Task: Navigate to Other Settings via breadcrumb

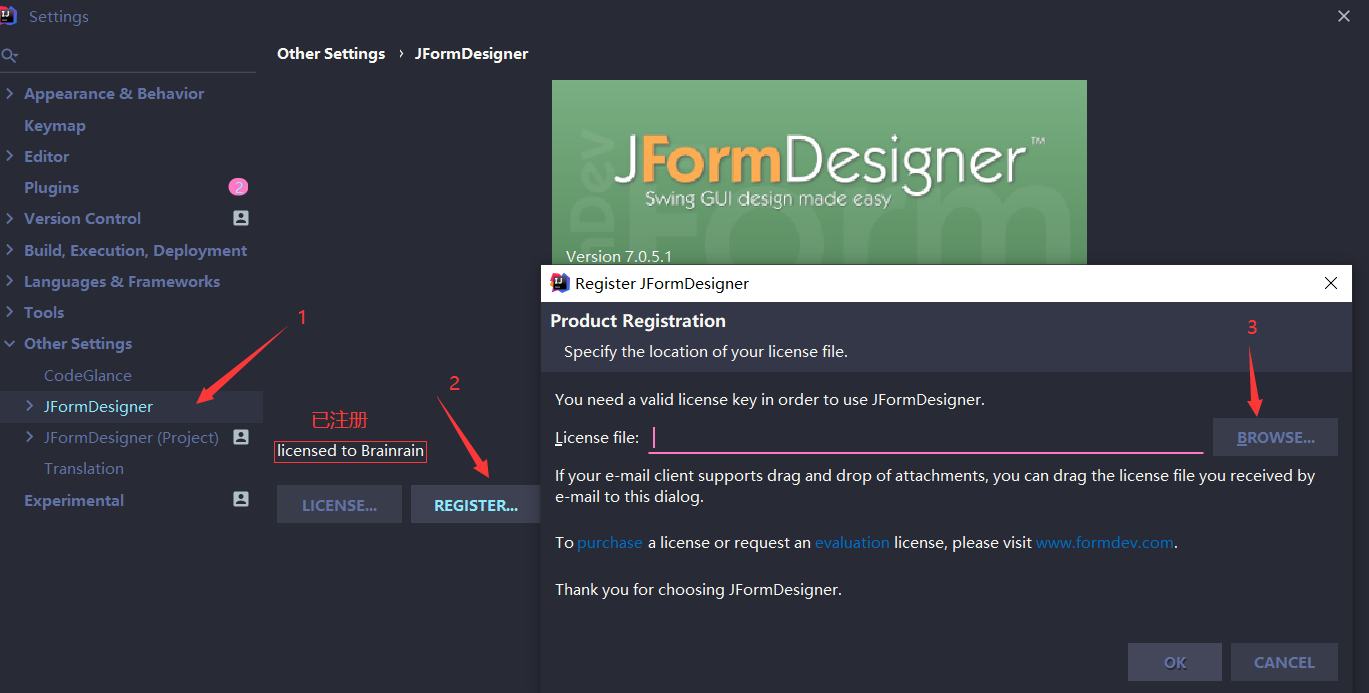Action: (331, 53)
